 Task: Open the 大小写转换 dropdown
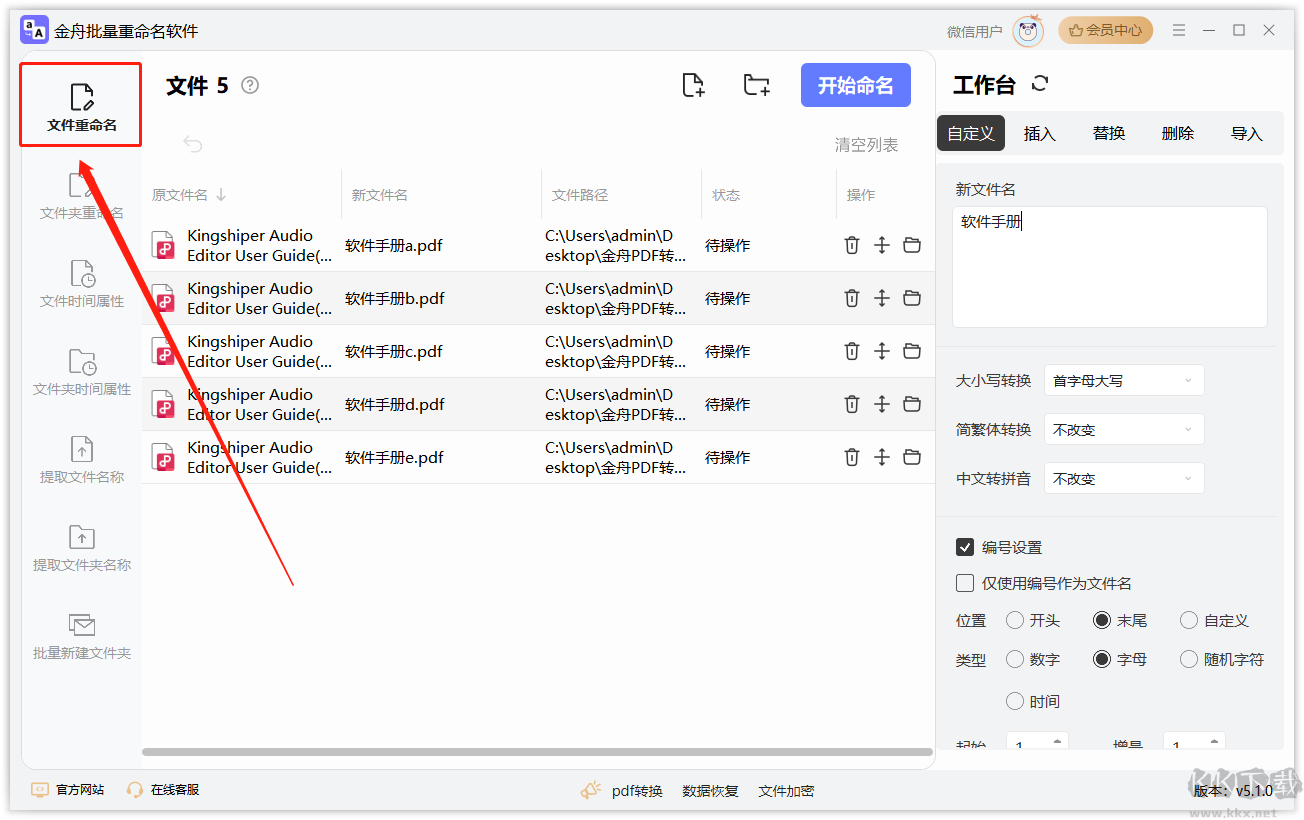pyautogui.click(x=1123, y=380)
